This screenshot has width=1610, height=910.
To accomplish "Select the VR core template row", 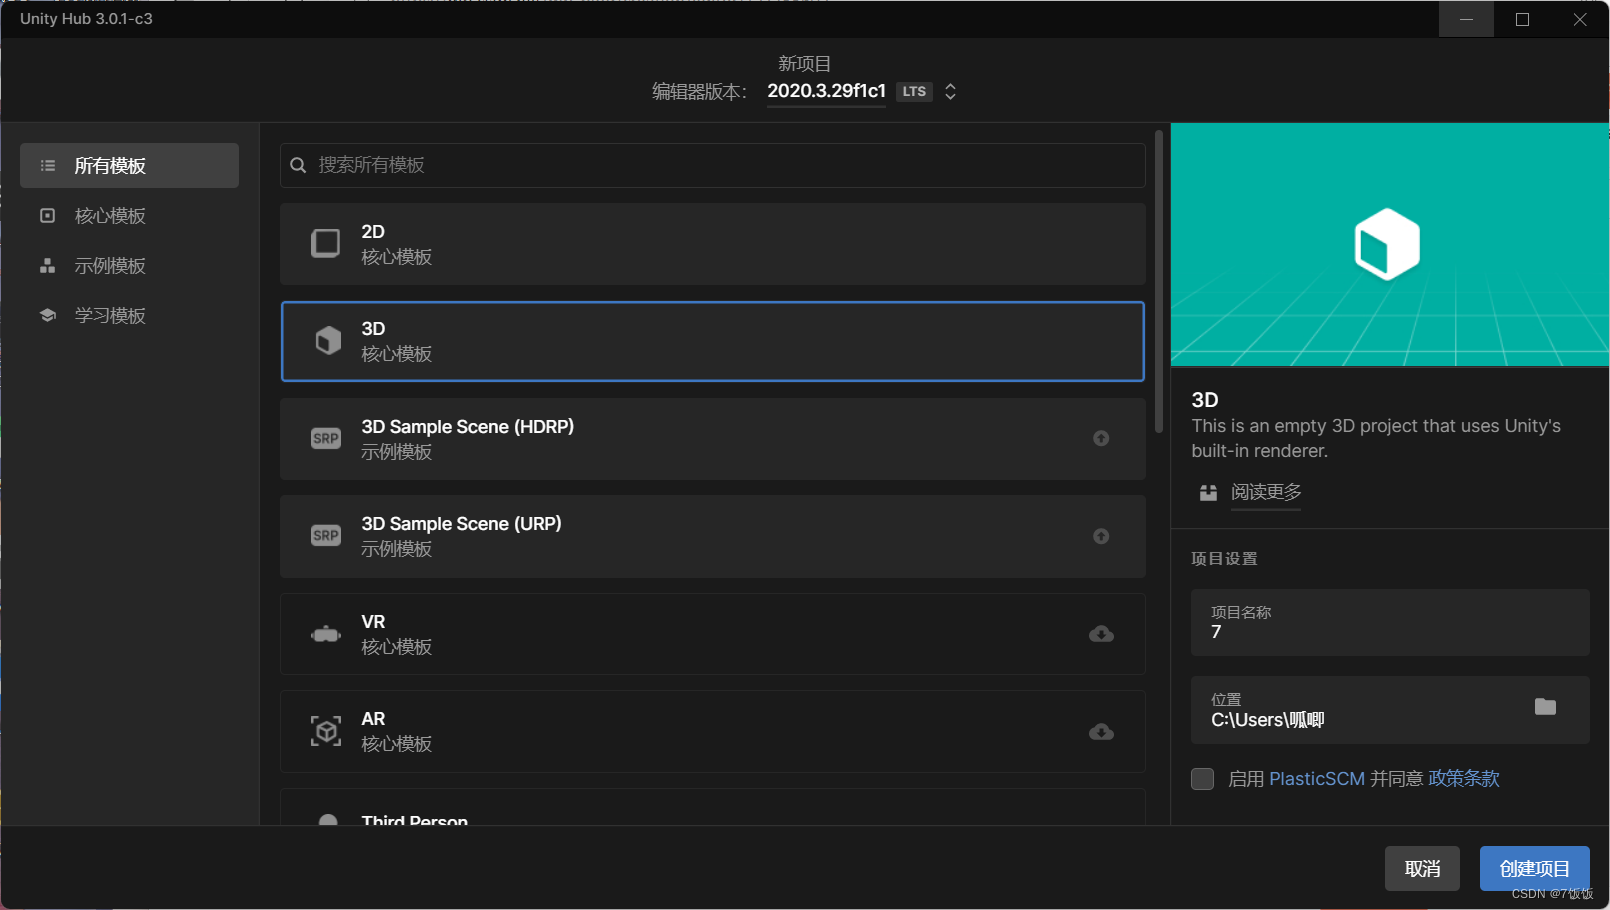I will (712, 634).
